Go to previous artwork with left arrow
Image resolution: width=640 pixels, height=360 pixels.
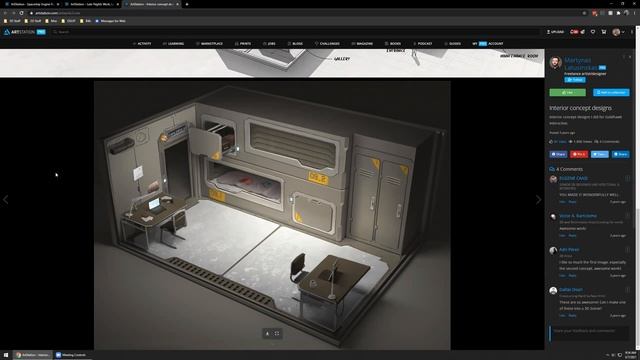click(x=6, y=200)
